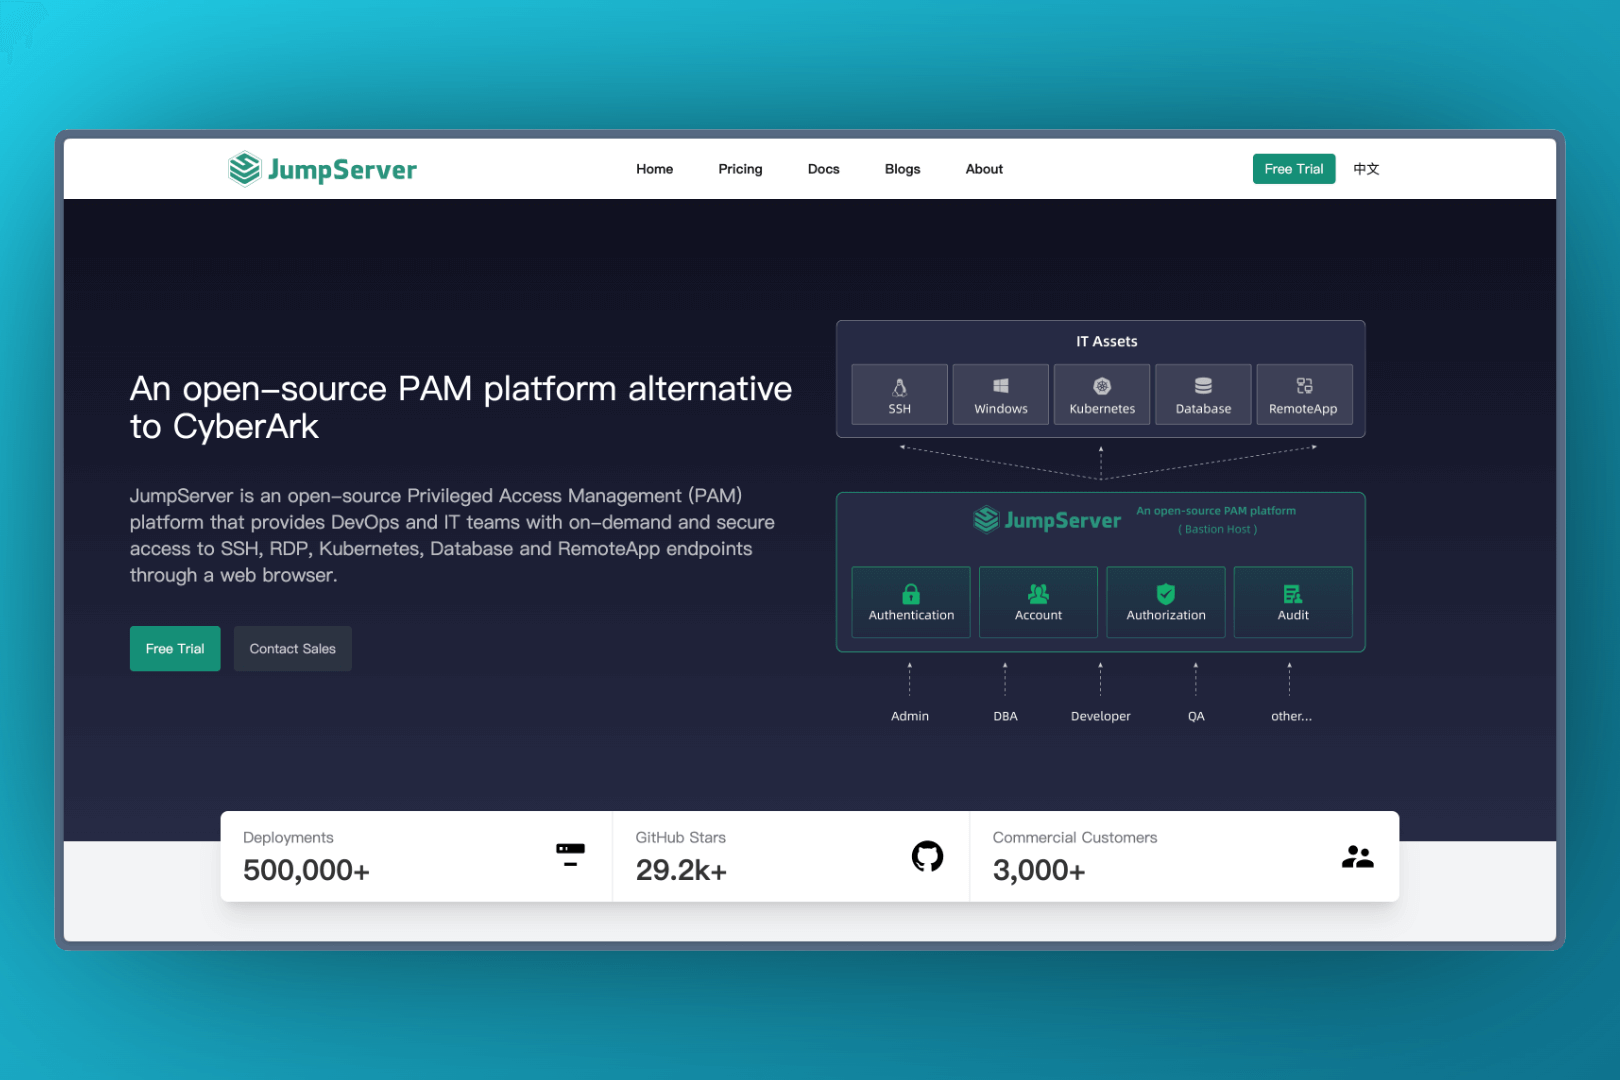
Task: Select the Account users icon
Action: [x=1038, y=593]
